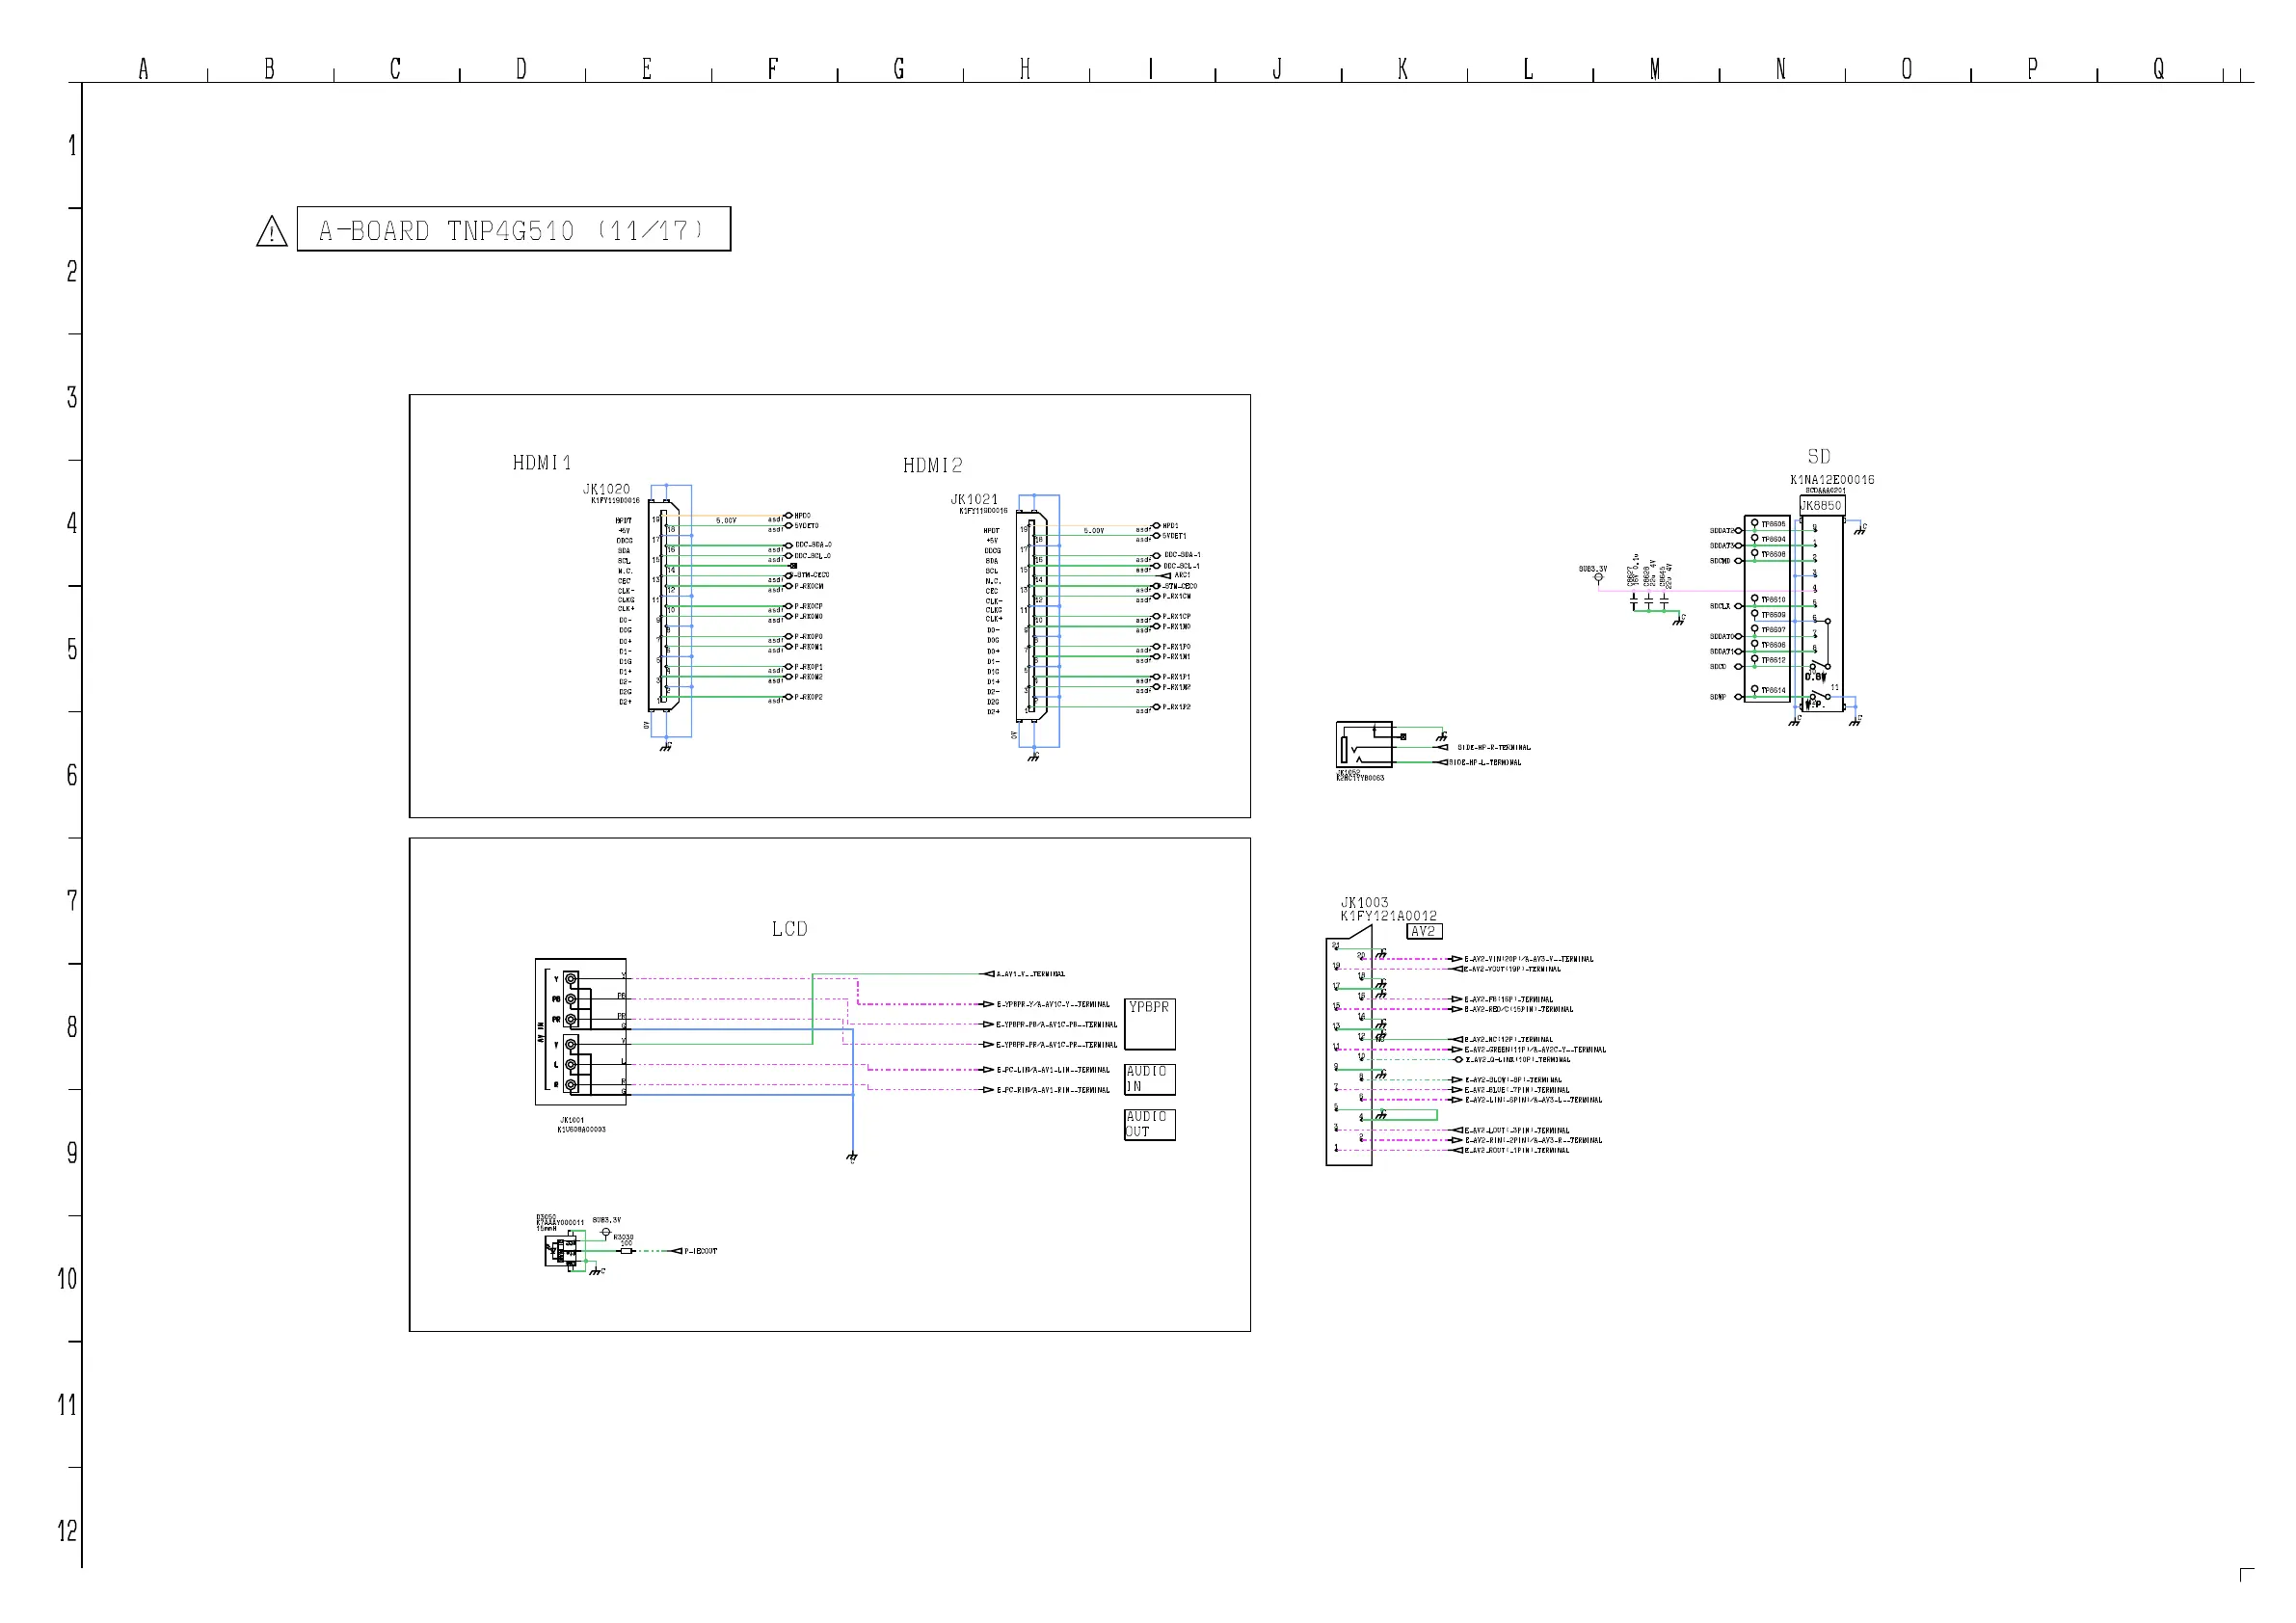
Task: Click the AUDIO OUT label box
Action: point(1149,1124)
